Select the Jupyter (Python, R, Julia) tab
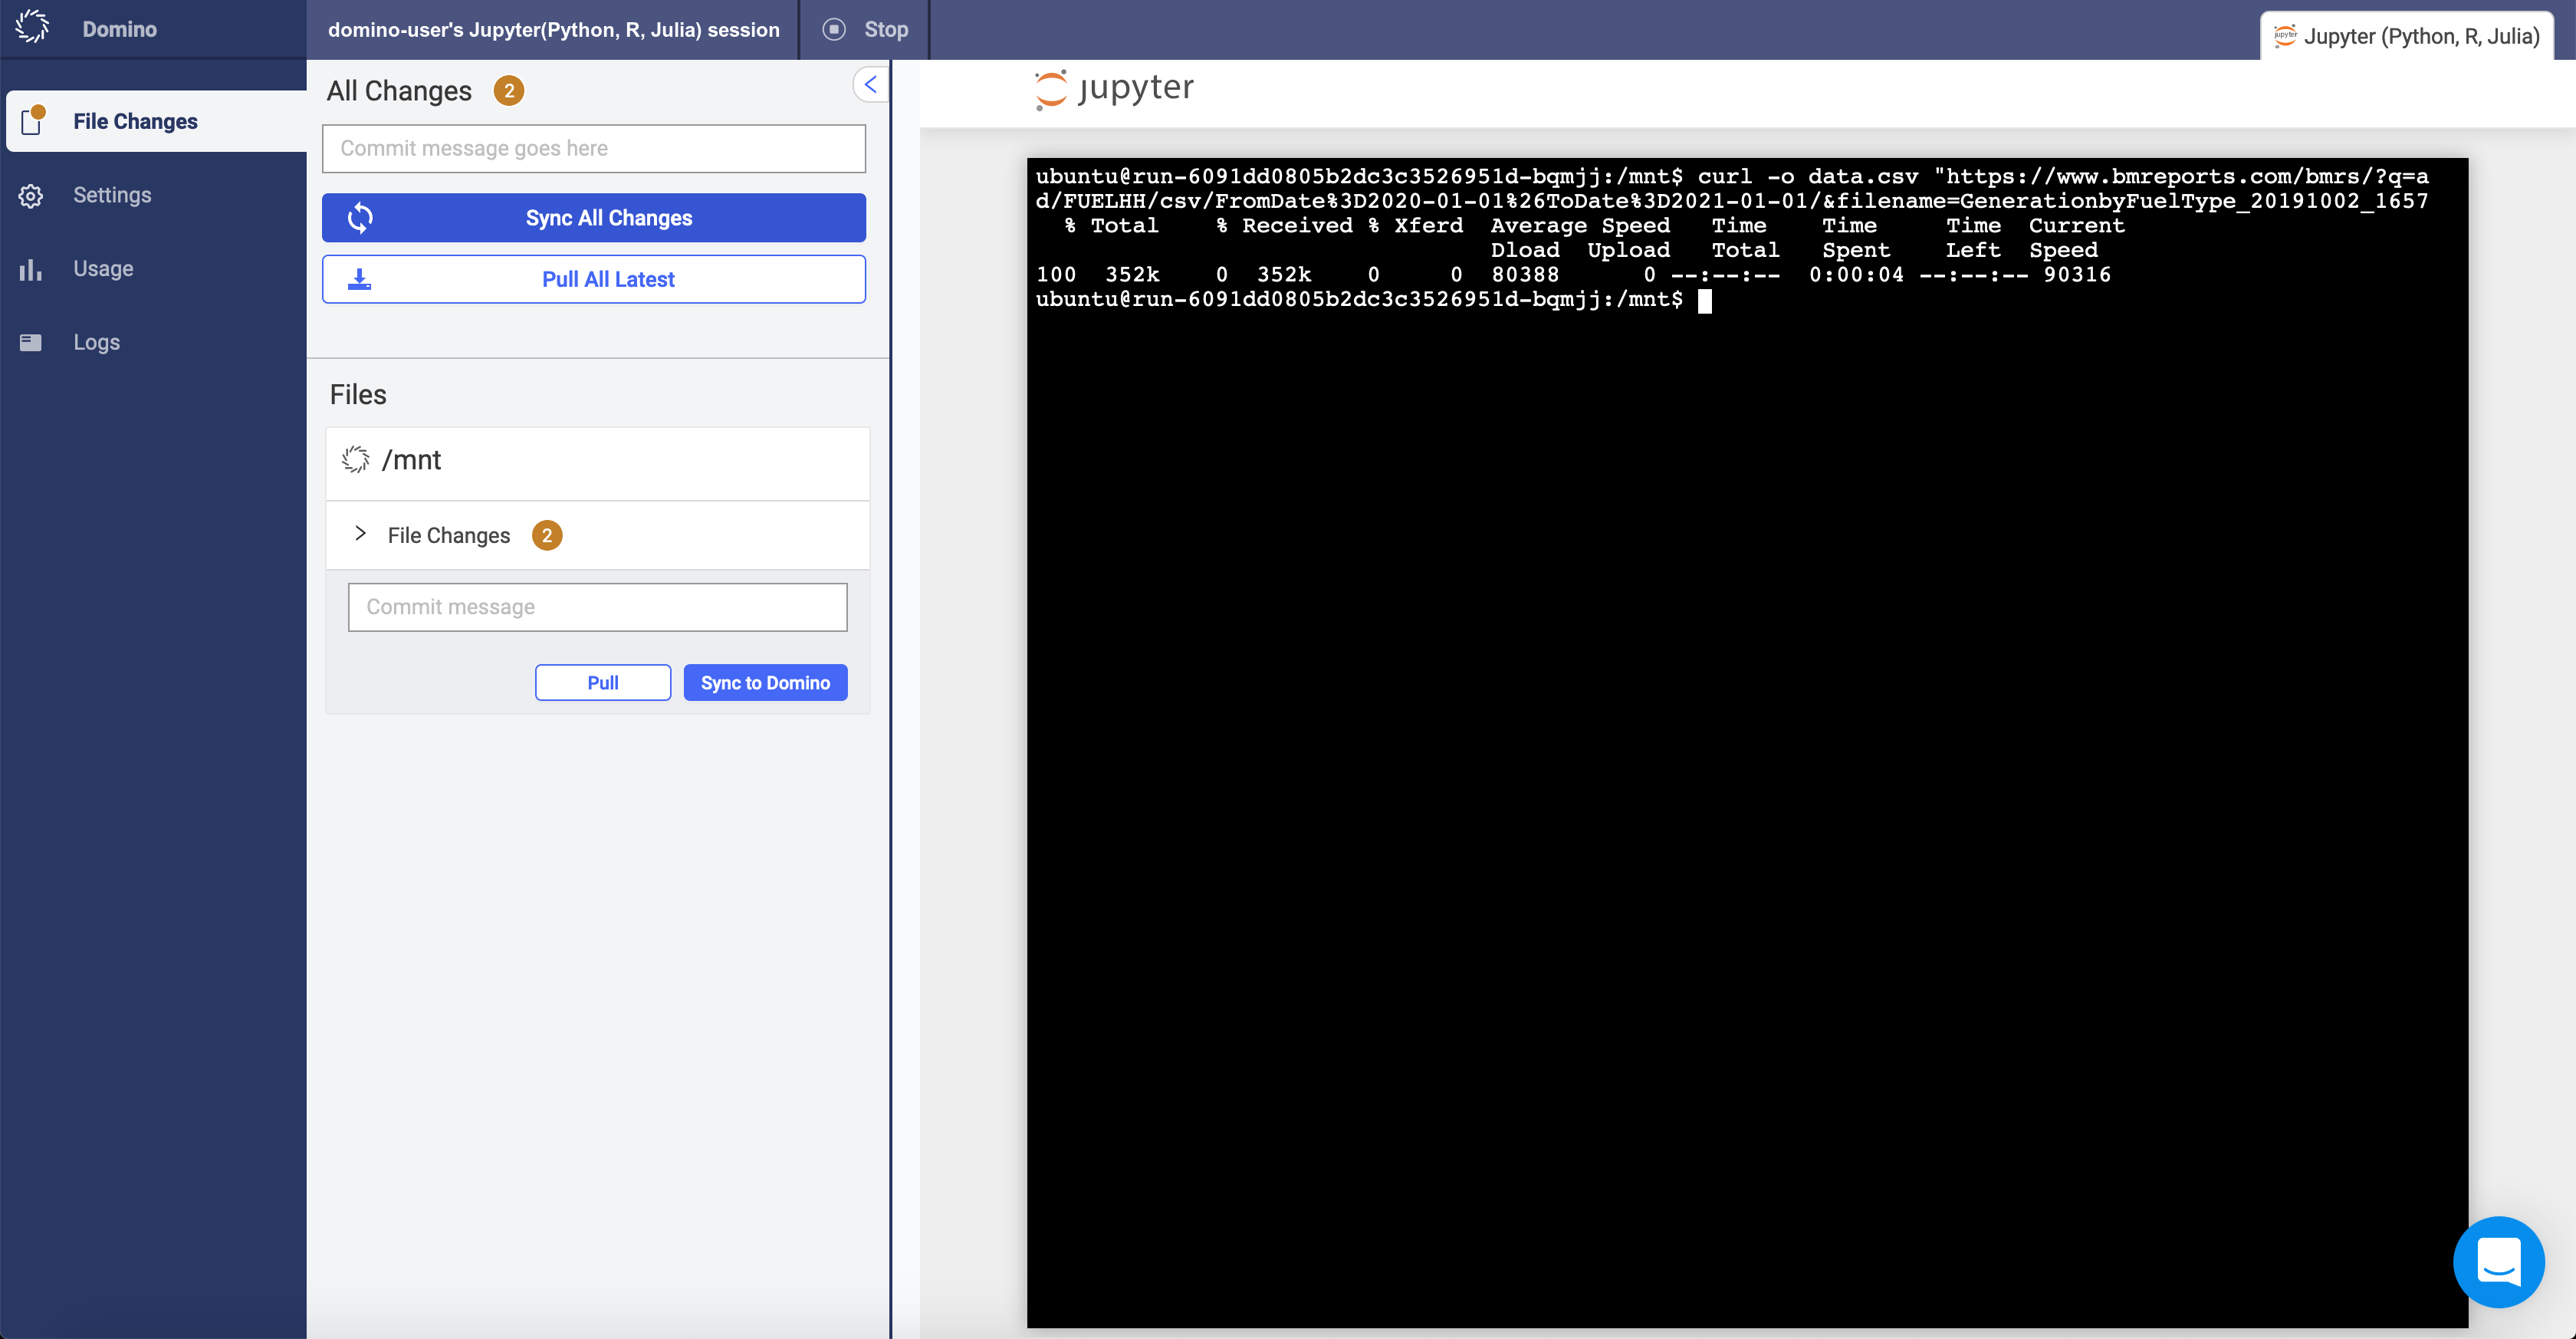 (x=2407, y=36)
